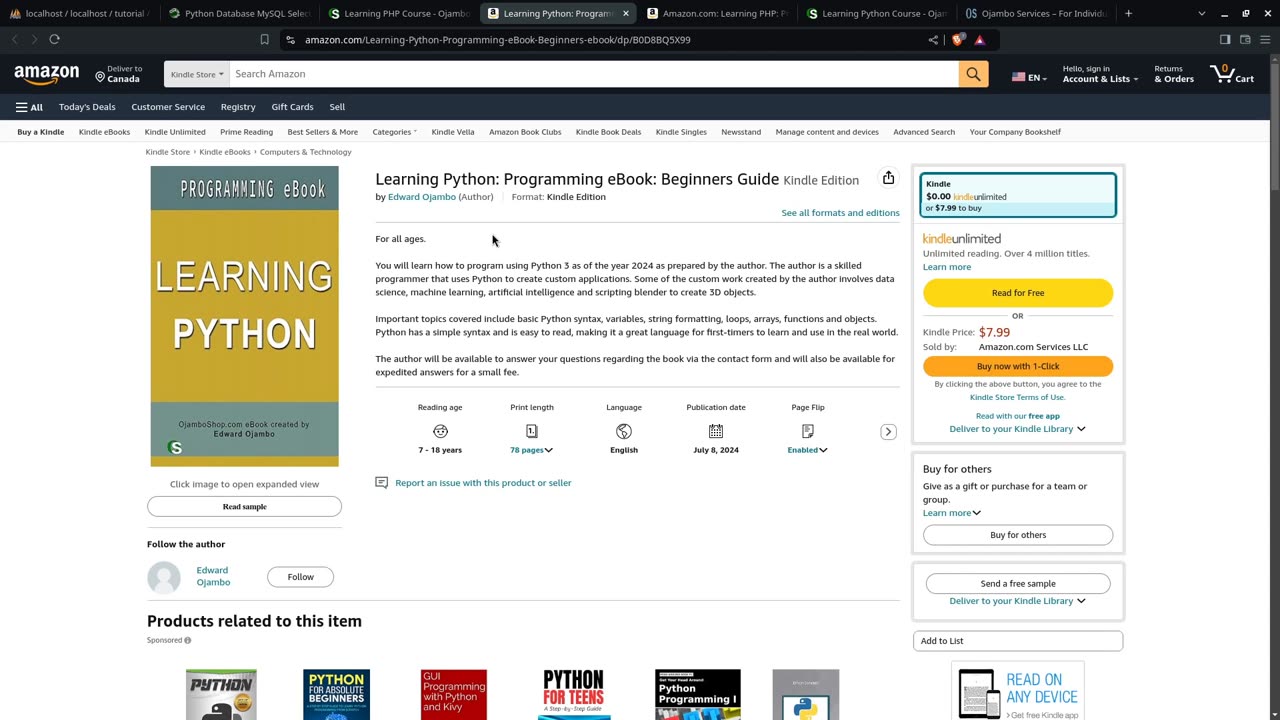Open the browser hamburger menu
Viewport: 1280px width, 720px height.
coord(1265,40)
